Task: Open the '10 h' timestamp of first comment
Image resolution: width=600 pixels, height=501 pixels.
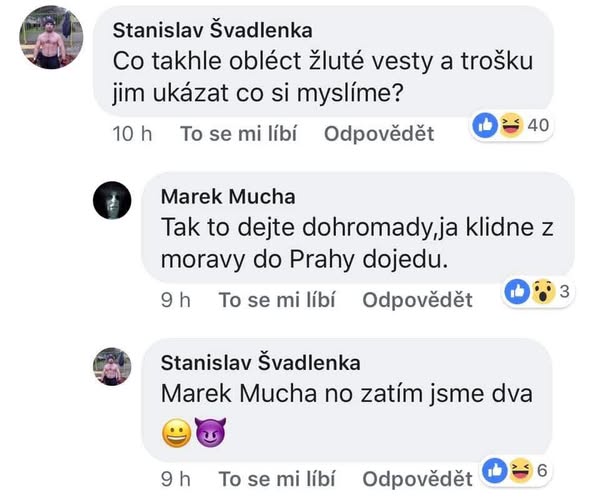Action: [131, 135]
